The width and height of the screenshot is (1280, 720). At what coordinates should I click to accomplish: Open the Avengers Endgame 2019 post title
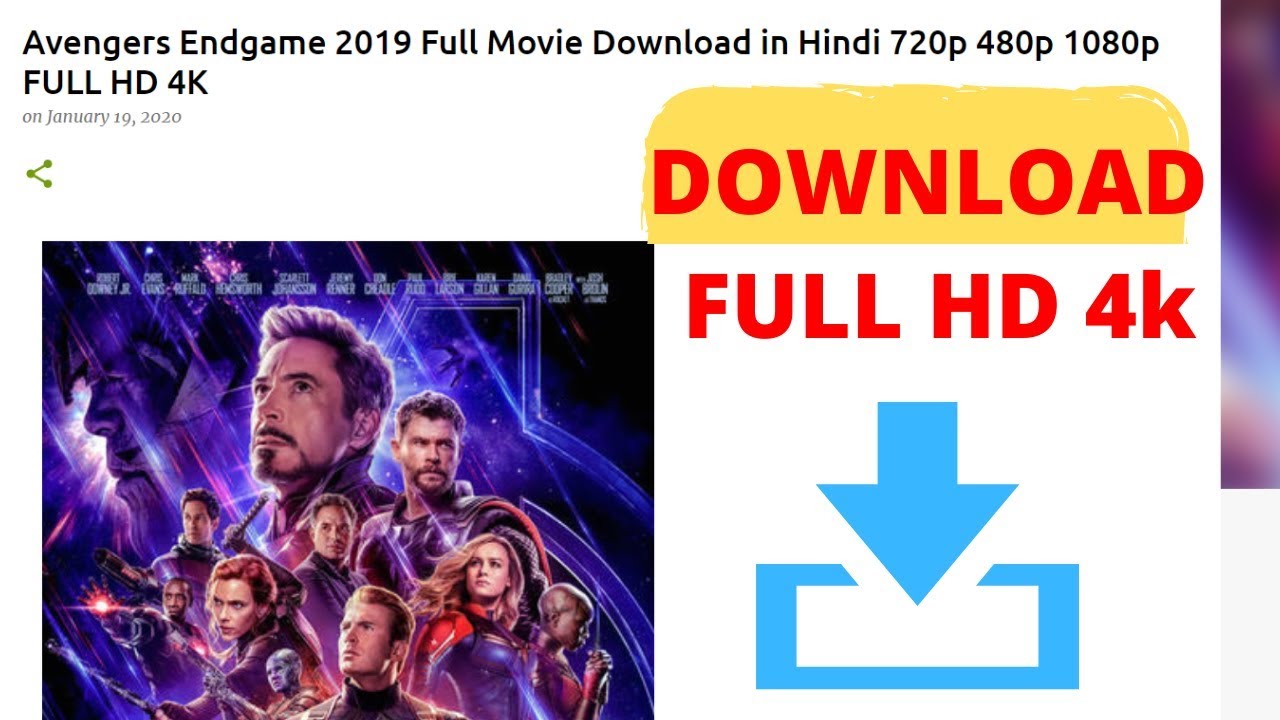pyautogui.click(x=590, y=63)
